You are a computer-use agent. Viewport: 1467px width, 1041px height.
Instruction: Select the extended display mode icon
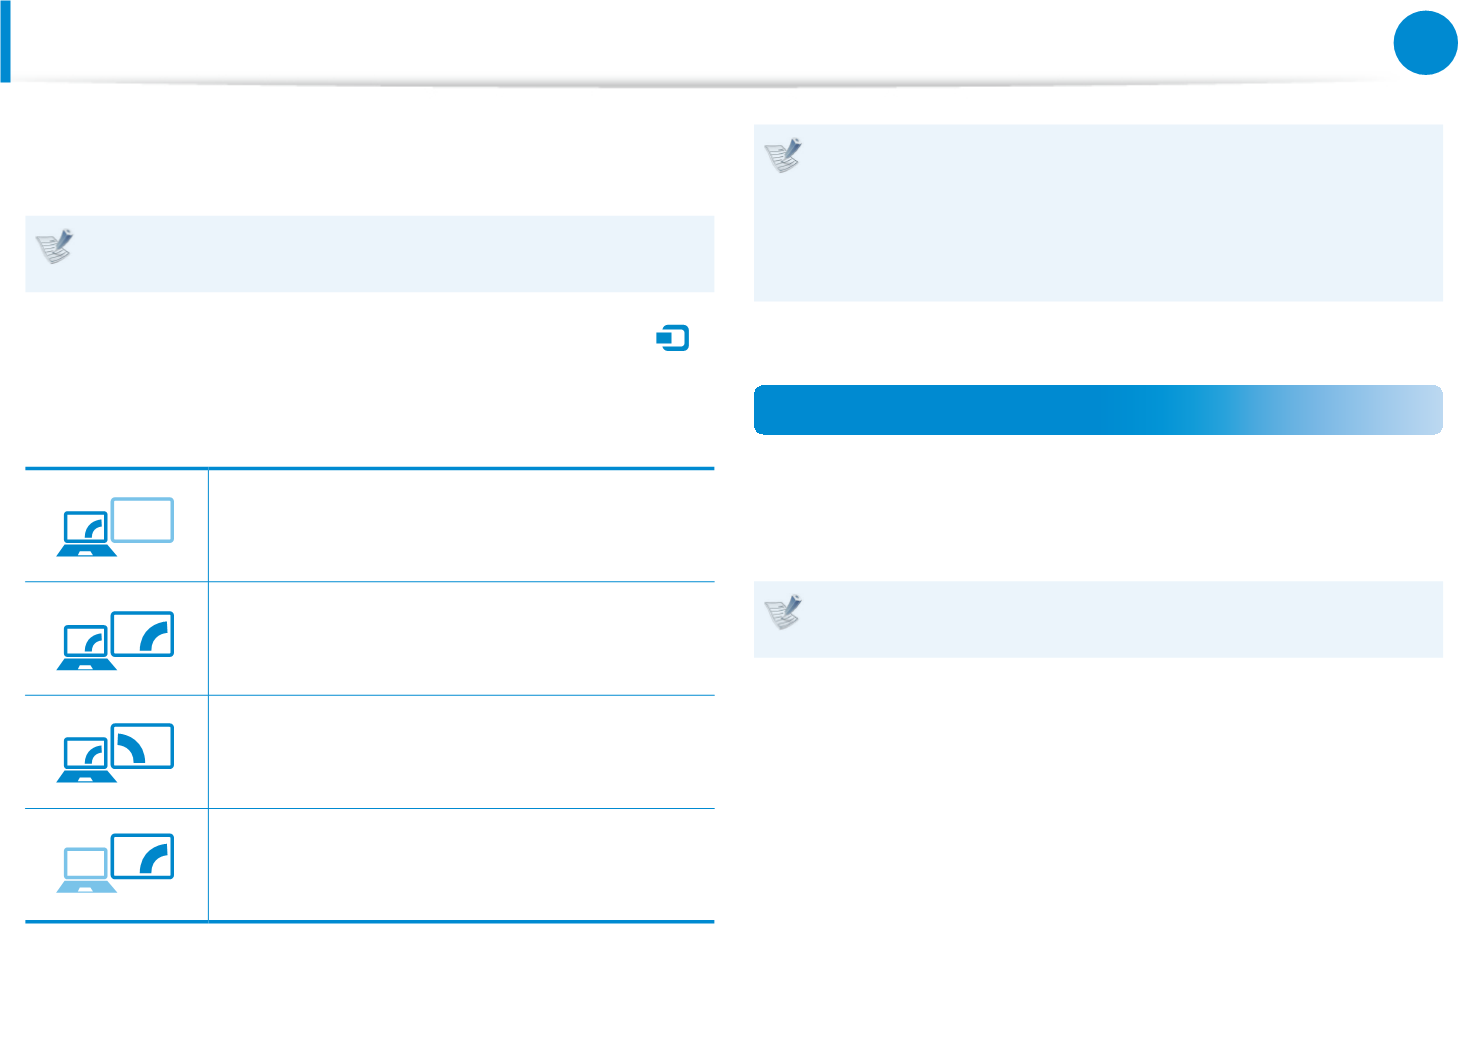point(115,753)
